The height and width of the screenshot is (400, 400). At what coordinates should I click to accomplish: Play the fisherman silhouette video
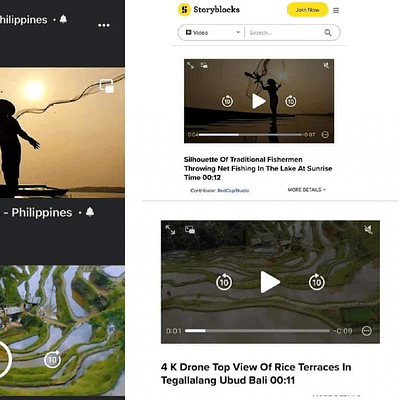point(259,101)
